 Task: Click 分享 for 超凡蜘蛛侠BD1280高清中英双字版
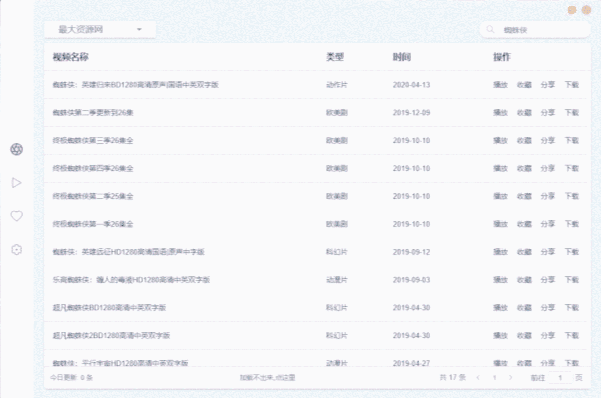coord(548,308)
